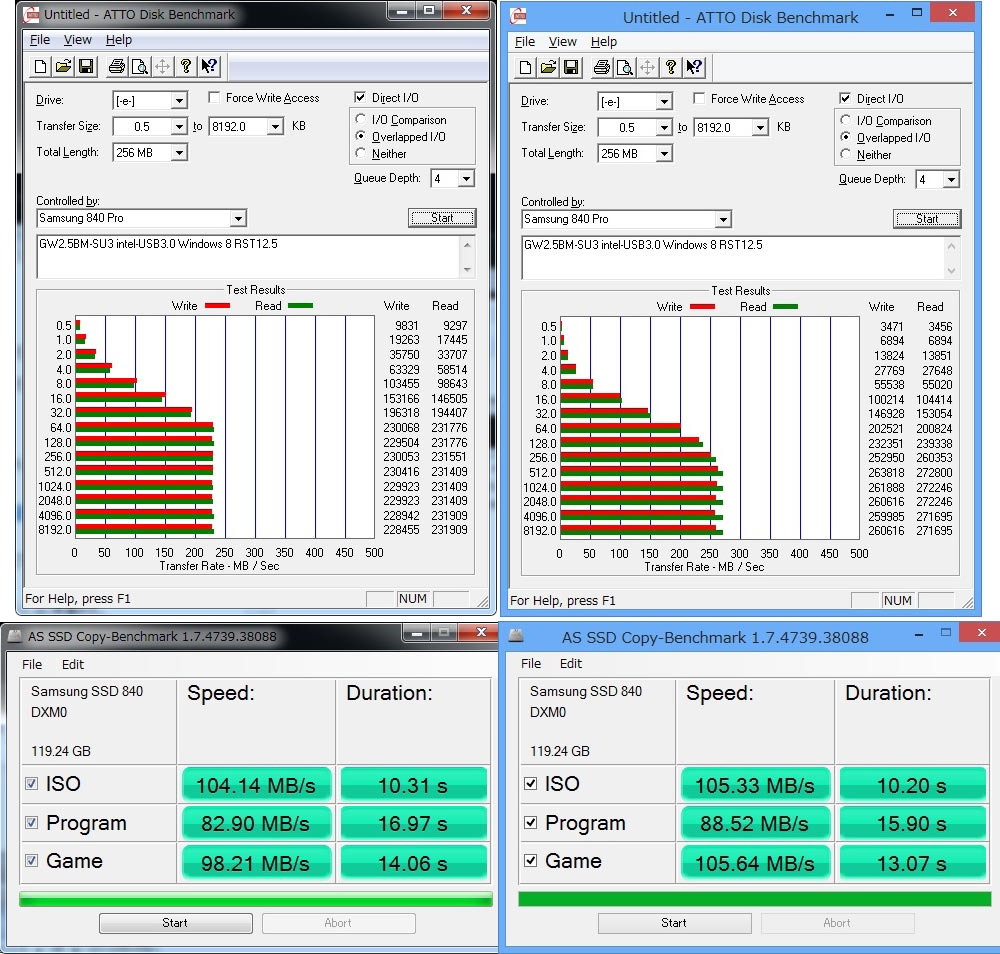This screenshot has width=1000, height=954.
Task: Click the left ATTO window title bar app icon
Action: tap(31, 13)
